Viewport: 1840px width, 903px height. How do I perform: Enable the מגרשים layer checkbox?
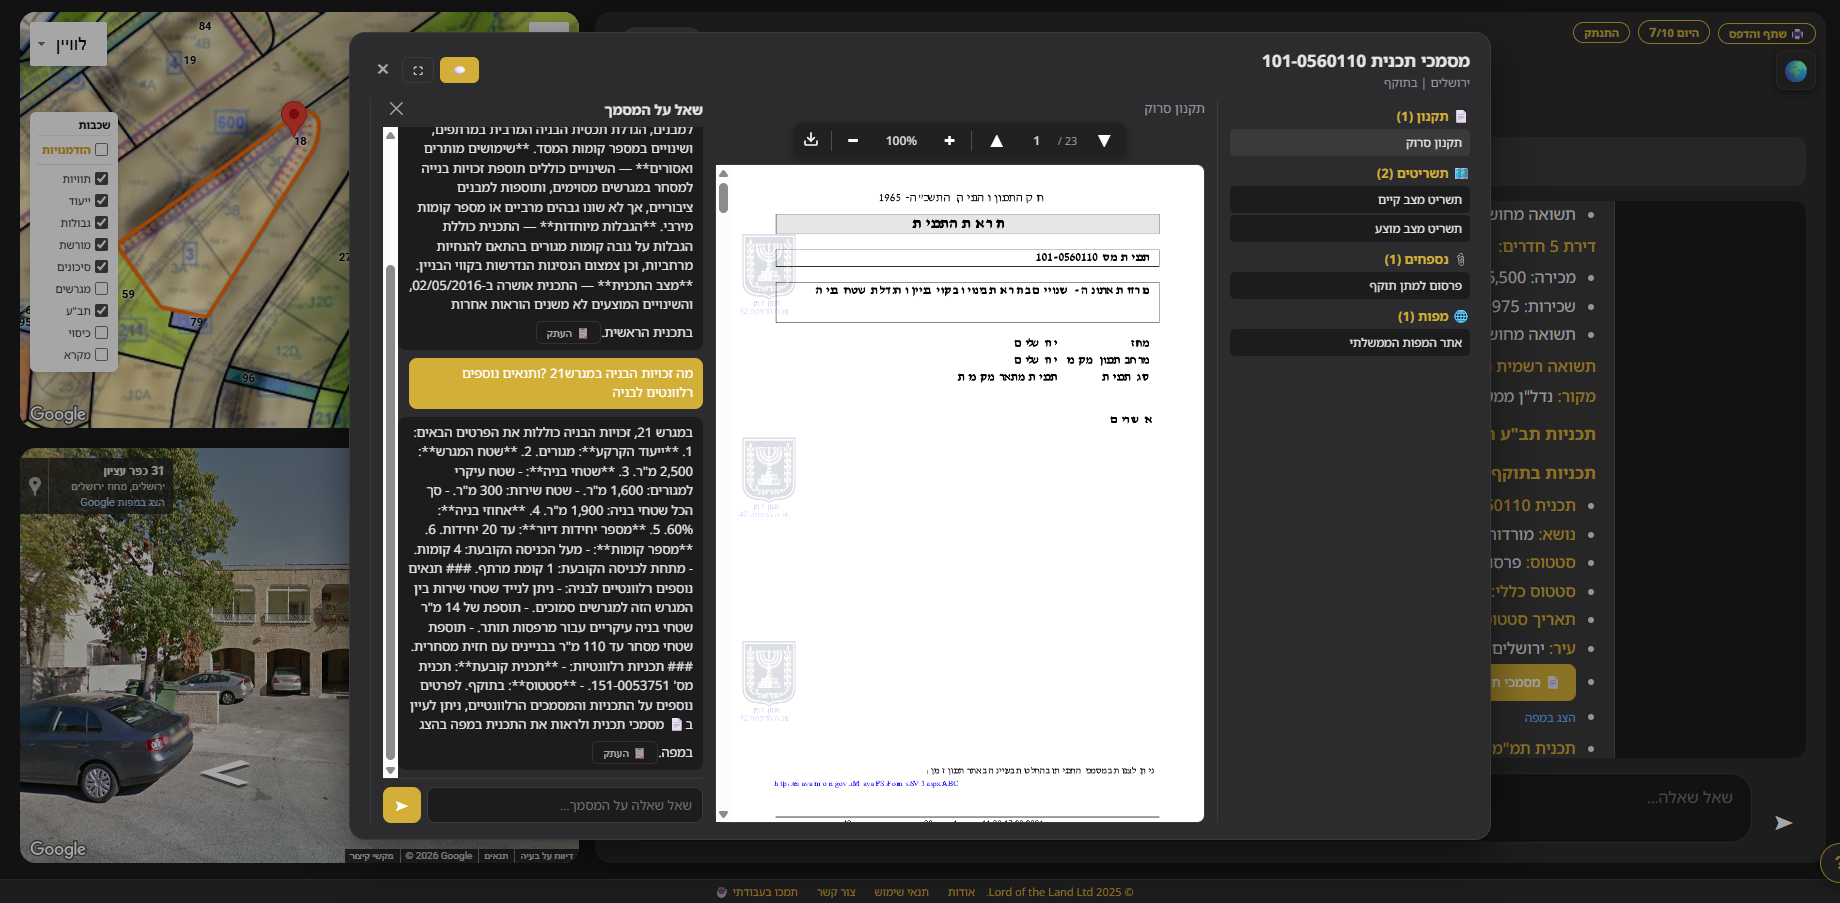coord(101,288)
